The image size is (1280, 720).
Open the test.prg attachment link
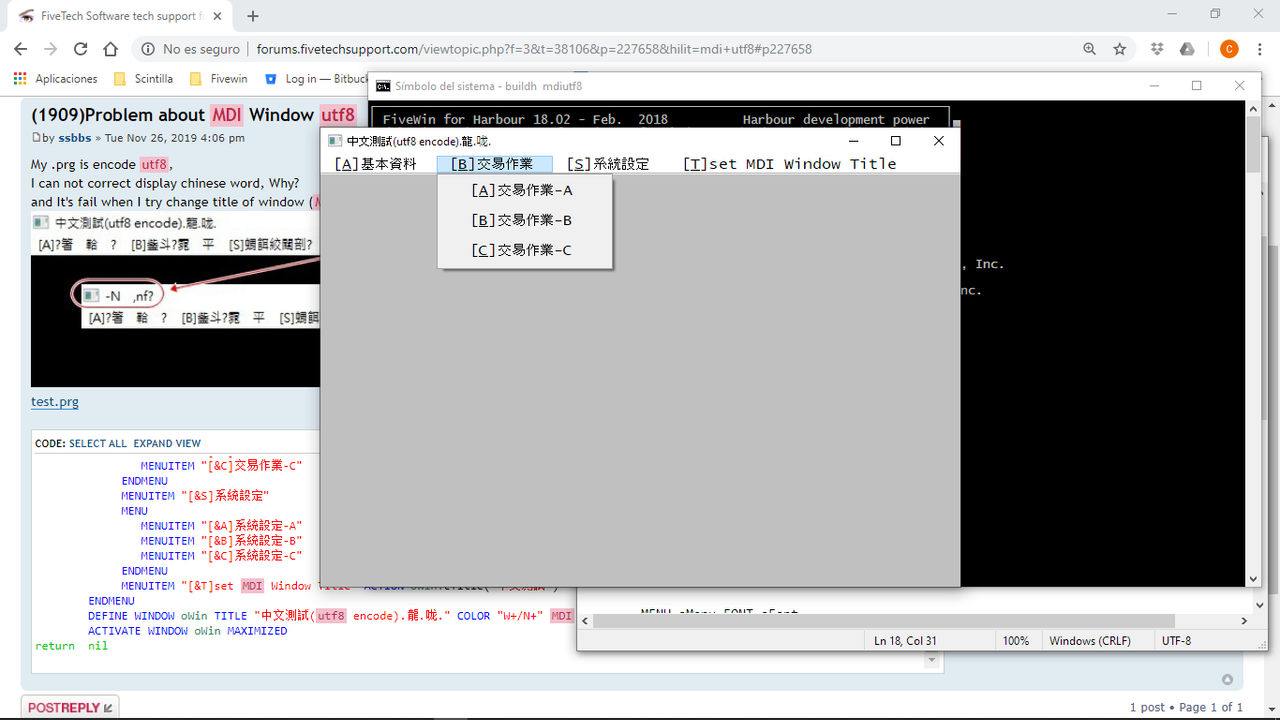pos(55,402)
